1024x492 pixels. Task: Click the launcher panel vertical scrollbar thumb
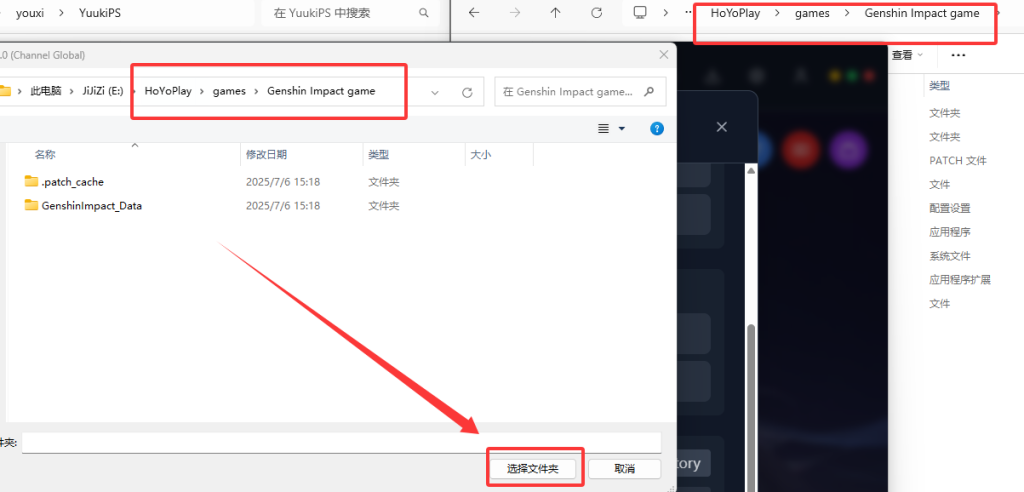(x=751, y=408)
